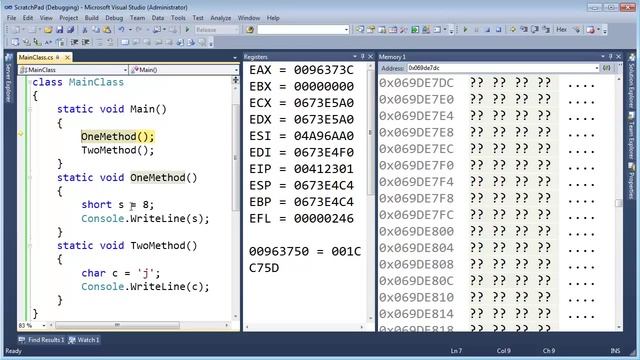Click the Navigate Backward icon
This screenshot has height=360, width=640.
point(157,29)
